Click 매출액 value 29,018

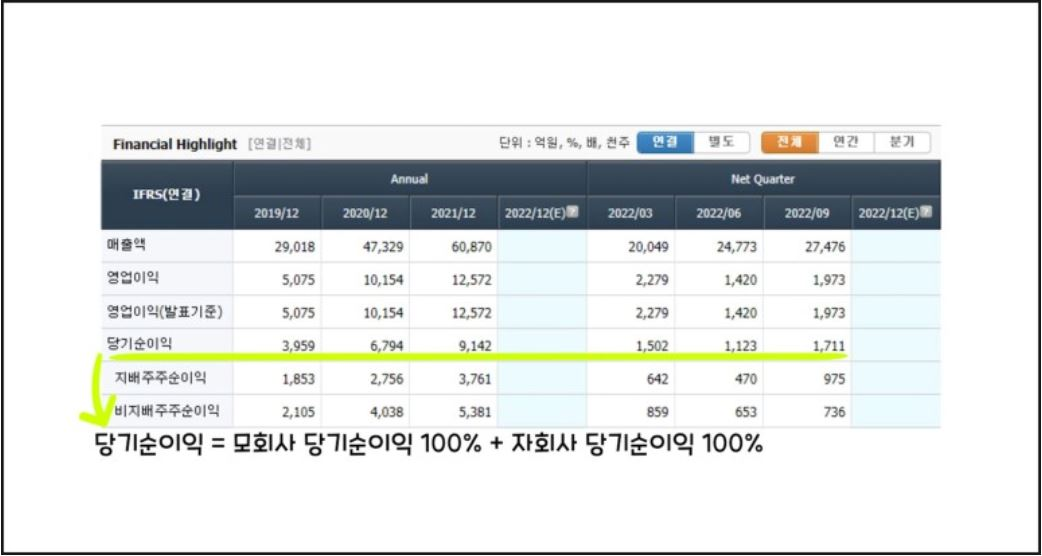coord(294,247)
